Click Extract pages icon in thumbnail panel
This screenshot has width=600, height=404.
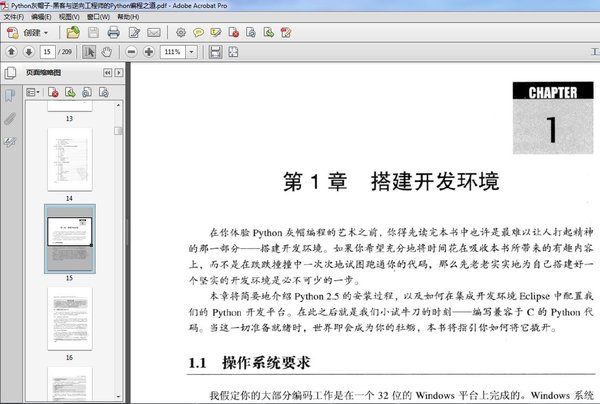[70, 92]
